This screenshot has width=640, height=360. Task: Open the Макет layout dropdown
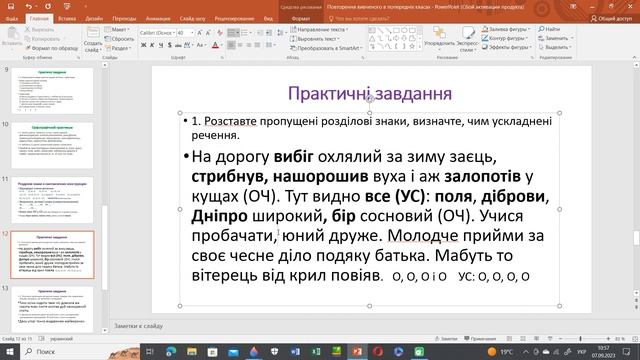[x=117, y=29]
